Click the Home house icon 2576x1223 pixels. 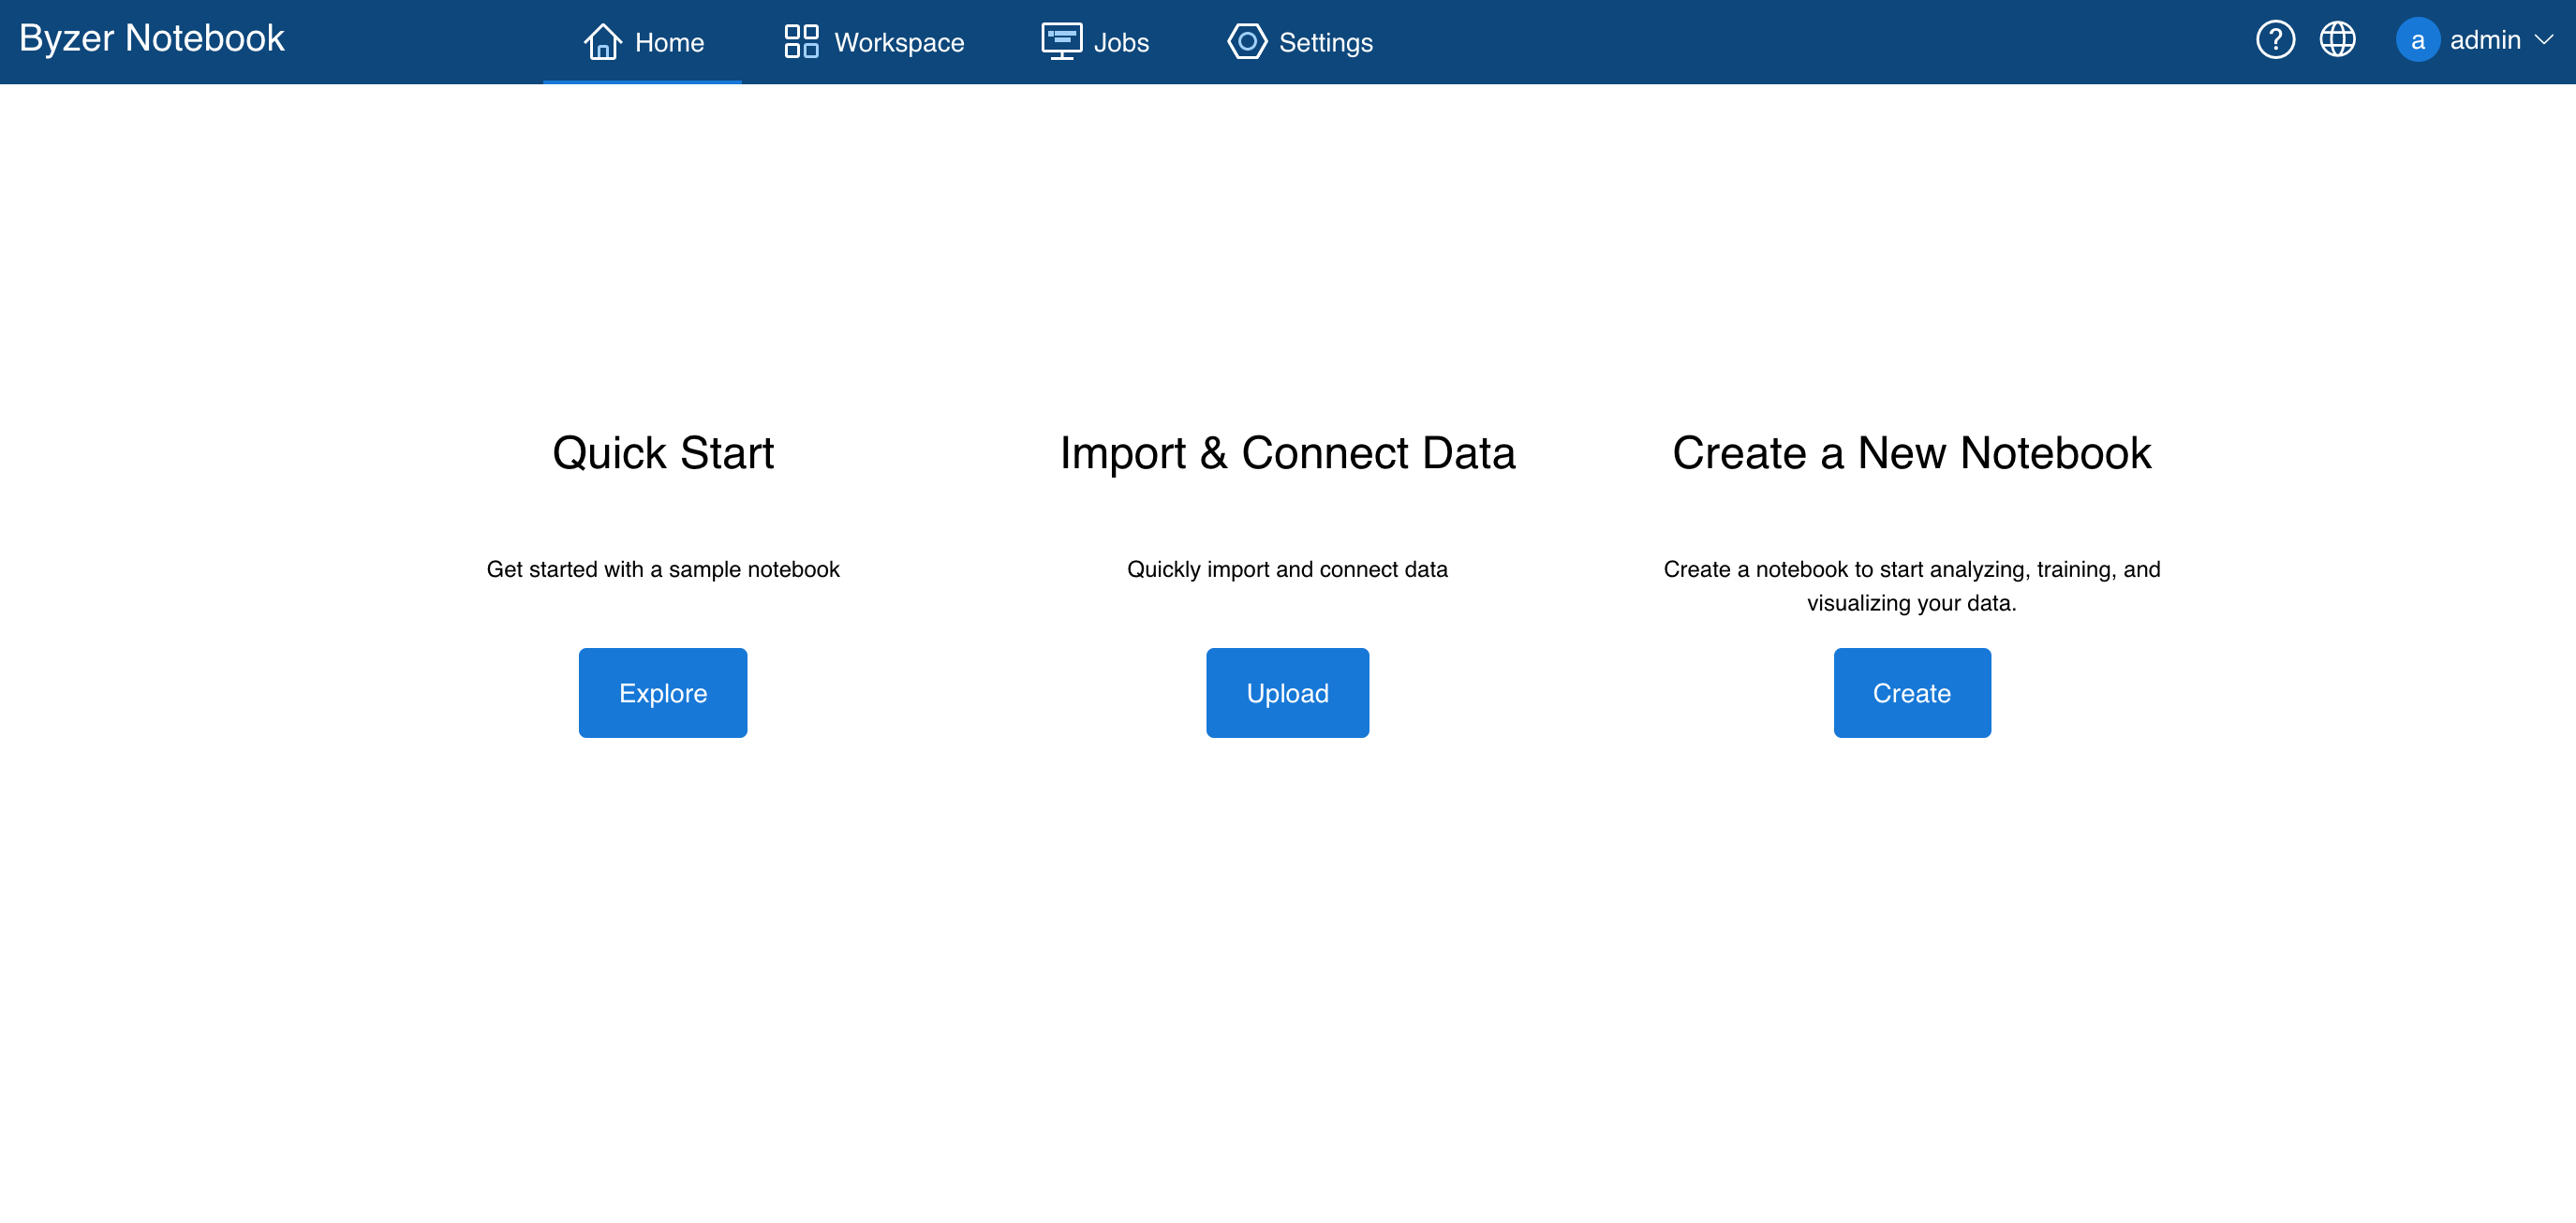(602, 41)
